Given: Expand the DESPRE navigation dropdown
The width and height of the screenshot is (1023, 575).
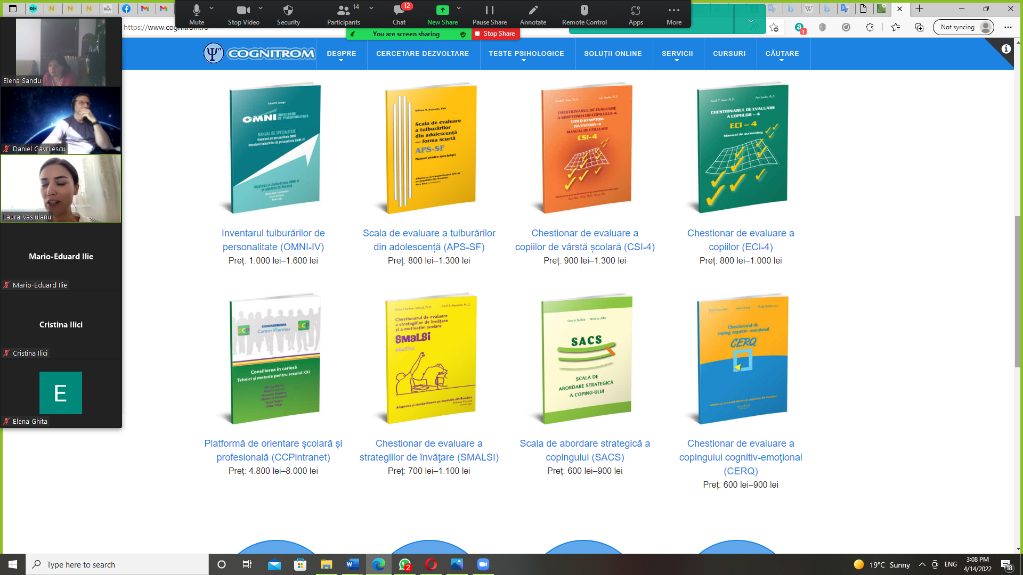Looking at the screenshot, I should coord(341,54).
